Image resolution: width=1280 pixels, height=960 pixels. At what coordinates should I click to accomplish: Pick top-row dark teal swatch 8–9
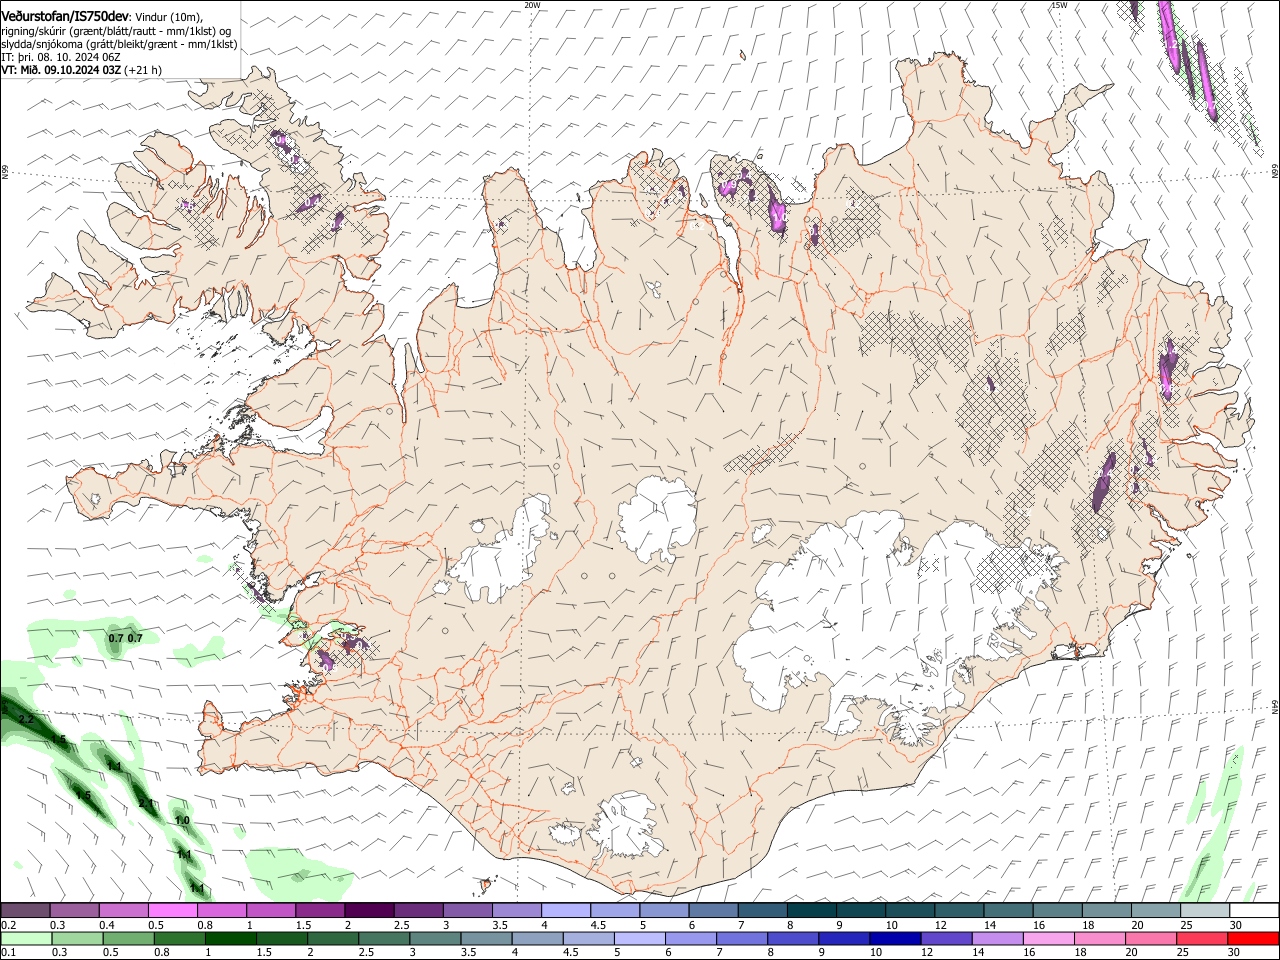[x=812, y=911]
